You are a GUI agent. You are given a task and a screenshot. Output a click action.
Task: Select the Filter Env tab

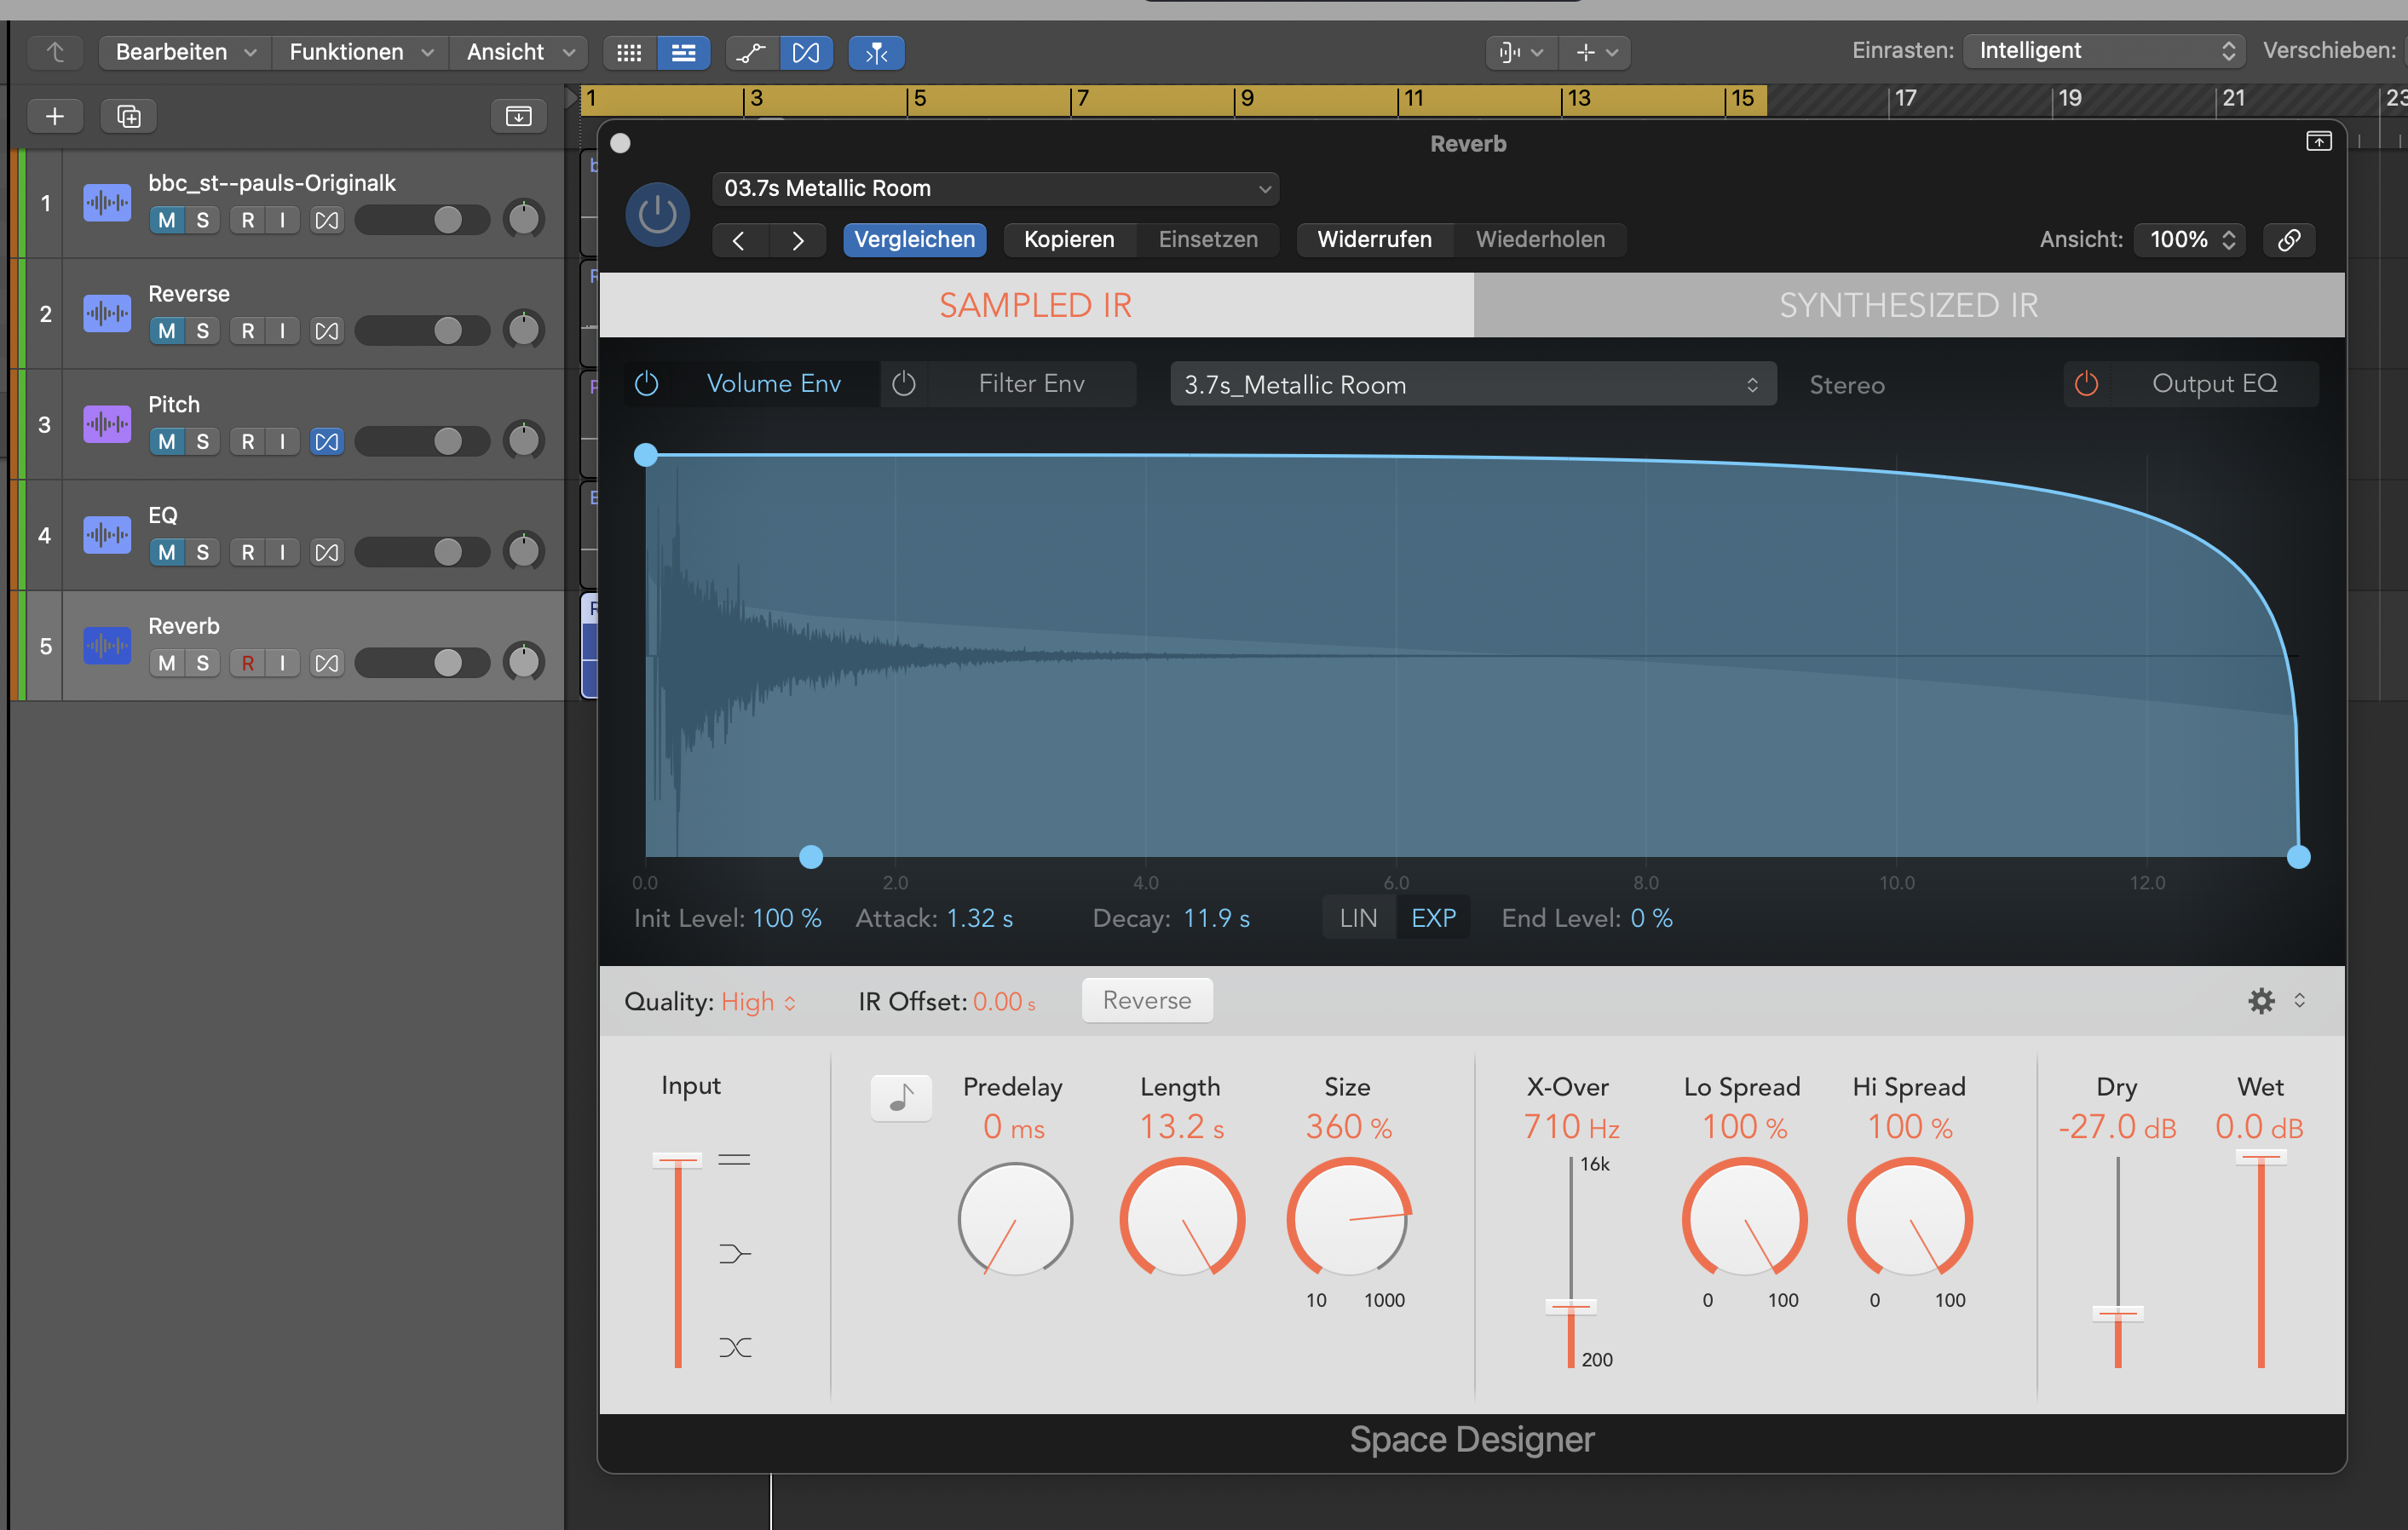[x=1031, y=384]
